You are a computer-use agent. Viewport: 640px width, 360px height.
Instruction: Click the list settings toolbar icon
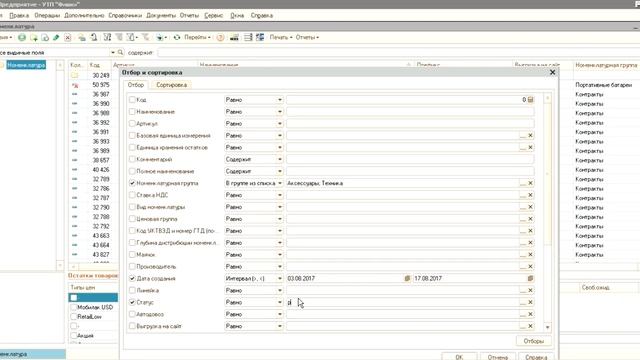(x=248, y=38)
